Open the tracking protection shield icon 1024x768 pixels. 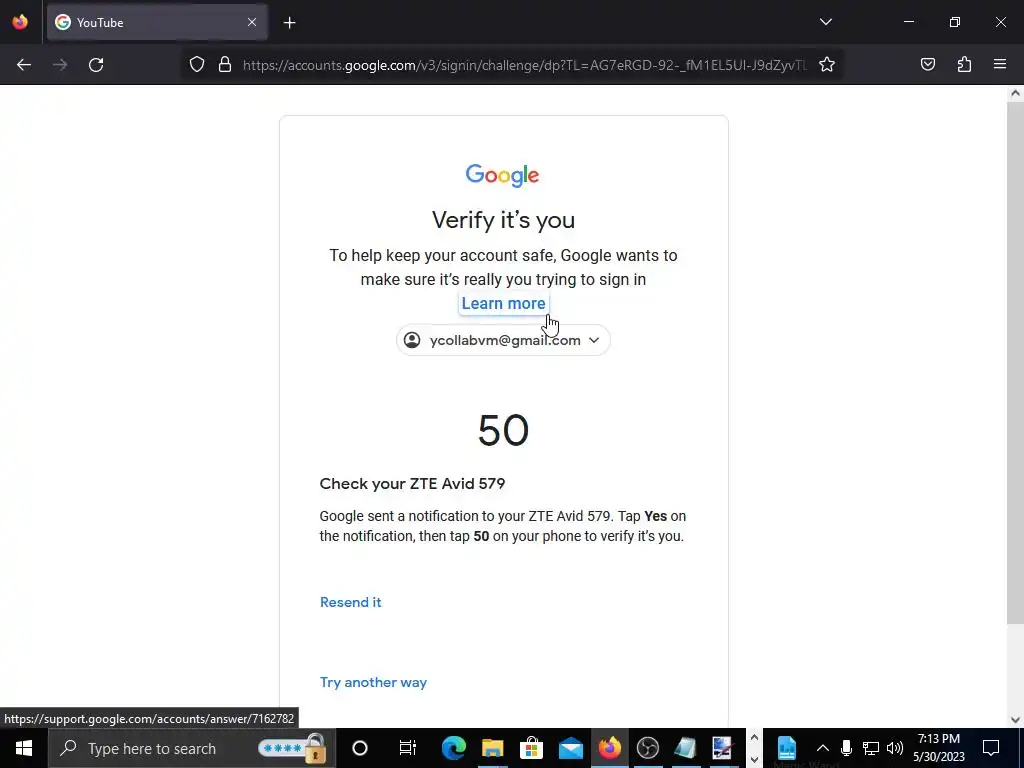(x=197, y=65)
